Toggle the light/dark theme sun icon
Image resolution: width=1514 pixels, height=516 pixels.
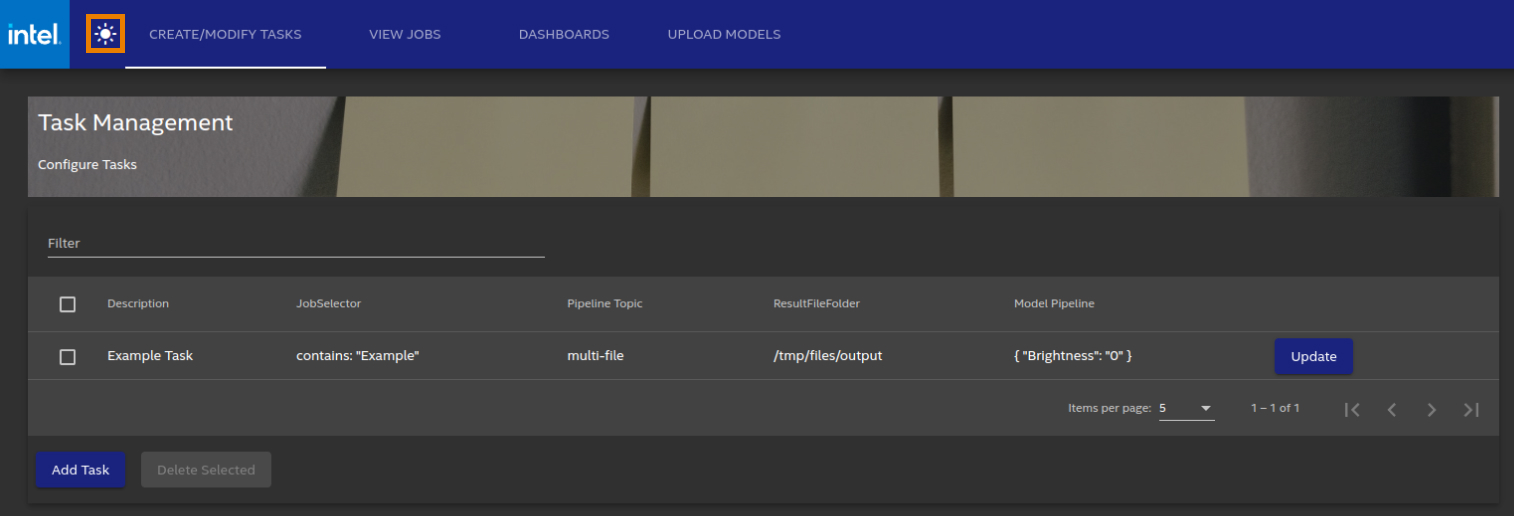[x=105, y=35]
